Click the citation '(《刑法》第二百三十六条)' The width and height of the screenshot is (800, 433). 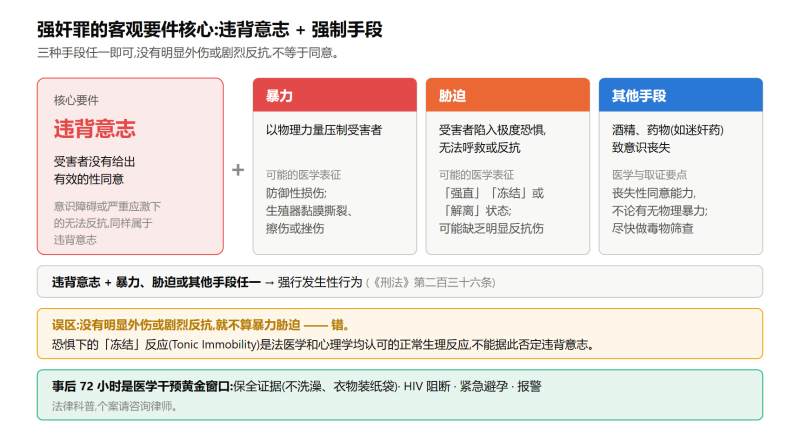click(x=431, y=283)
